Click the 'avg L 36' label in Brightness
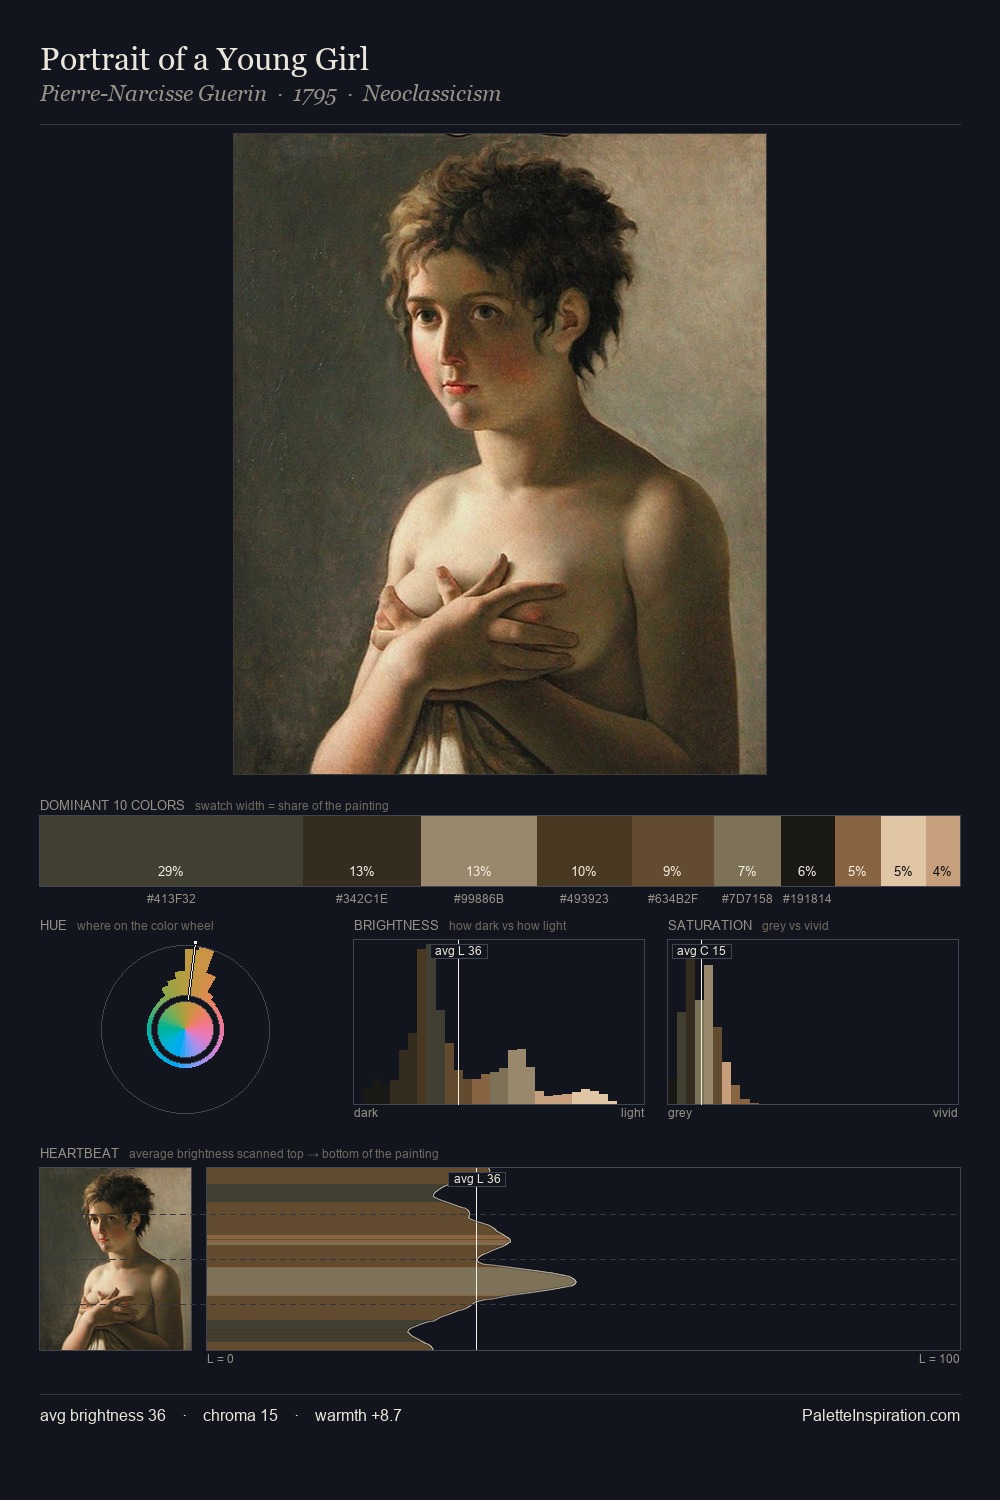 pos(458,951)
